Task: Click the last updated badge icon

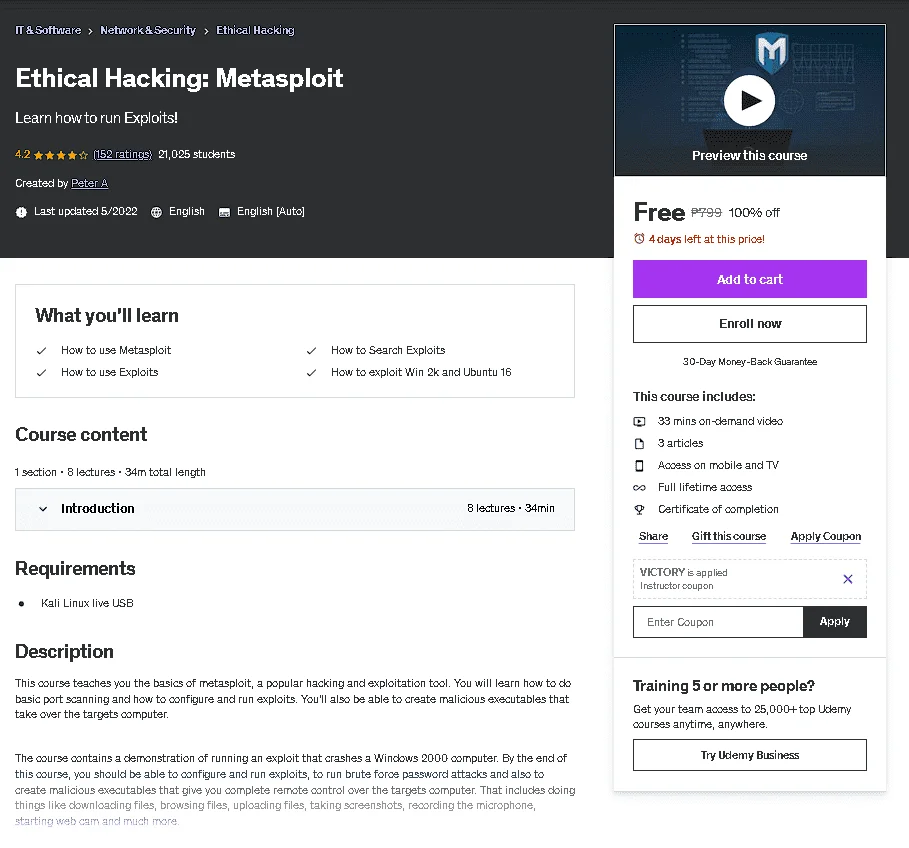Action: pos(21,212)
